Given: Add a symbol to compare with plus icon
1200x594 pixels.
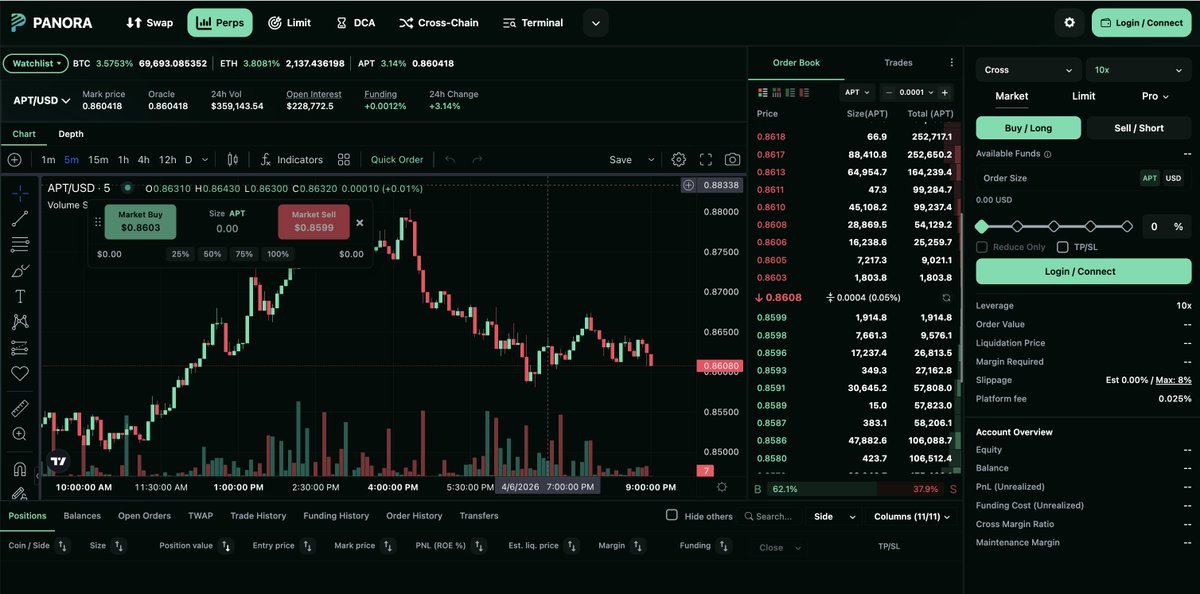Looking at the screenshot, I should (14, 160).
